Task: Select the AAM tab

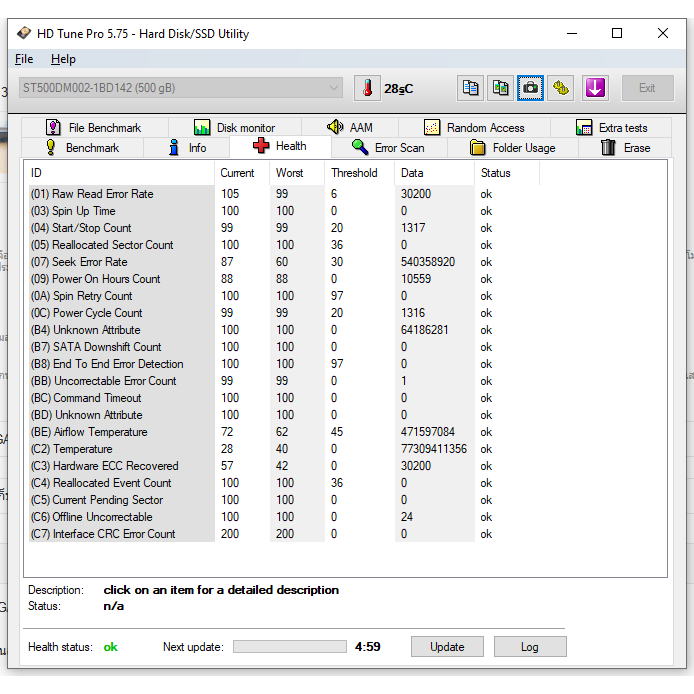Action: [x=350, y=128]
